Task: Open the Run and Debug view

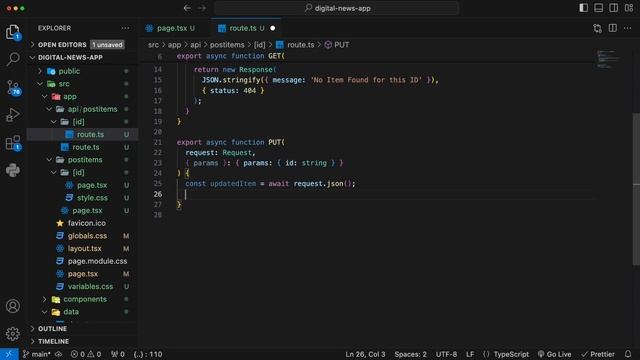Action: pyautogui.click(x=13, y=115)
